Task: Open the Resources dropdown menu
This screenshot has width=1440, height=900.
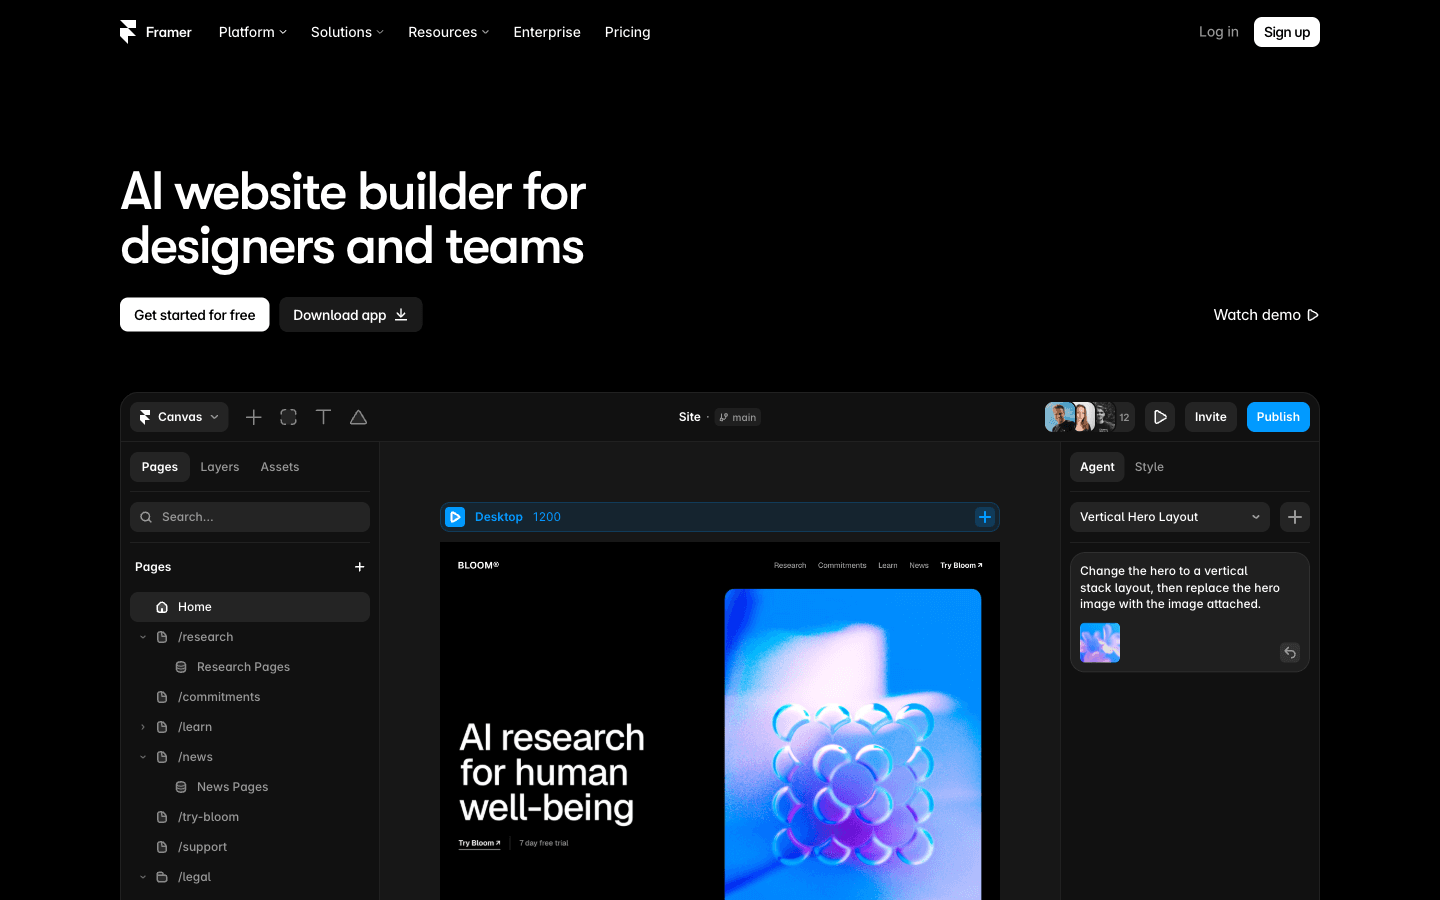Action: coord(449,32)
